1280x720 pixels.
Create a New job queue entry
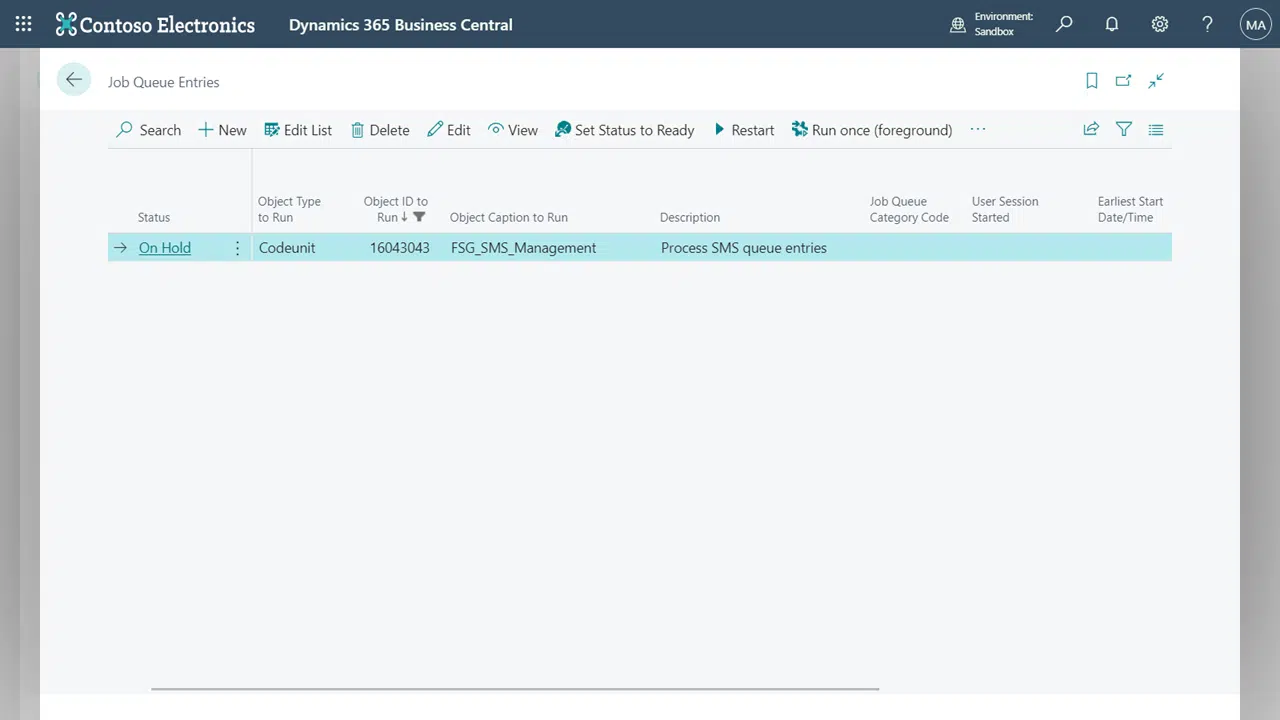click(221, 130)
